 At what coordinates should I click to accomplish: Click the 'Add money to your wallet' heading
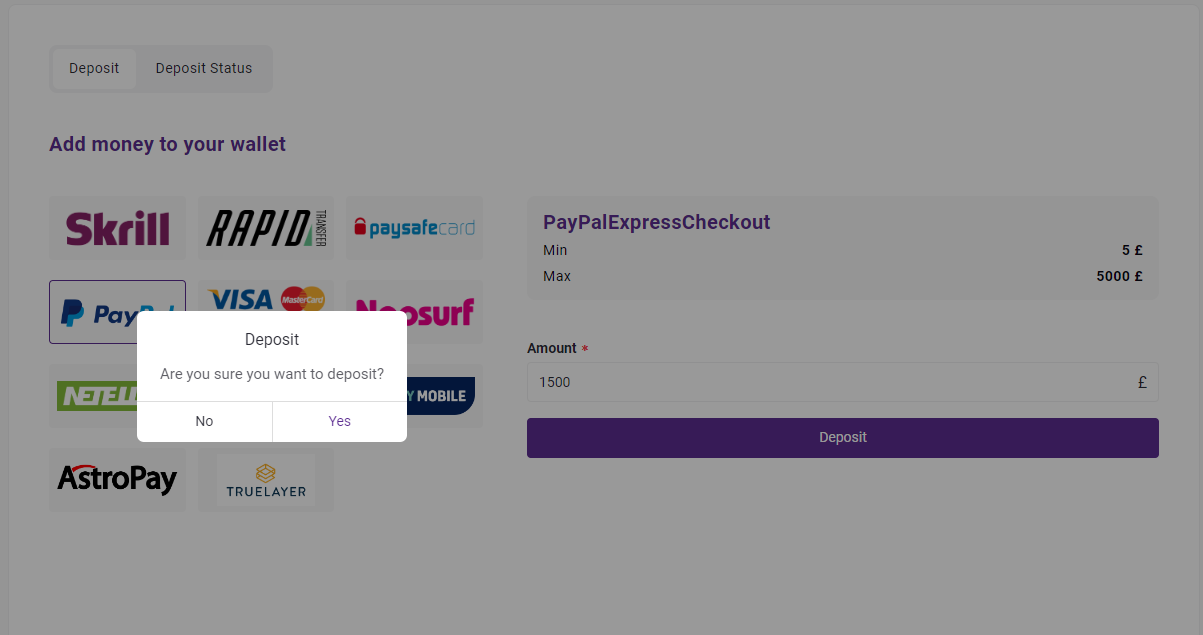point(167,144)
